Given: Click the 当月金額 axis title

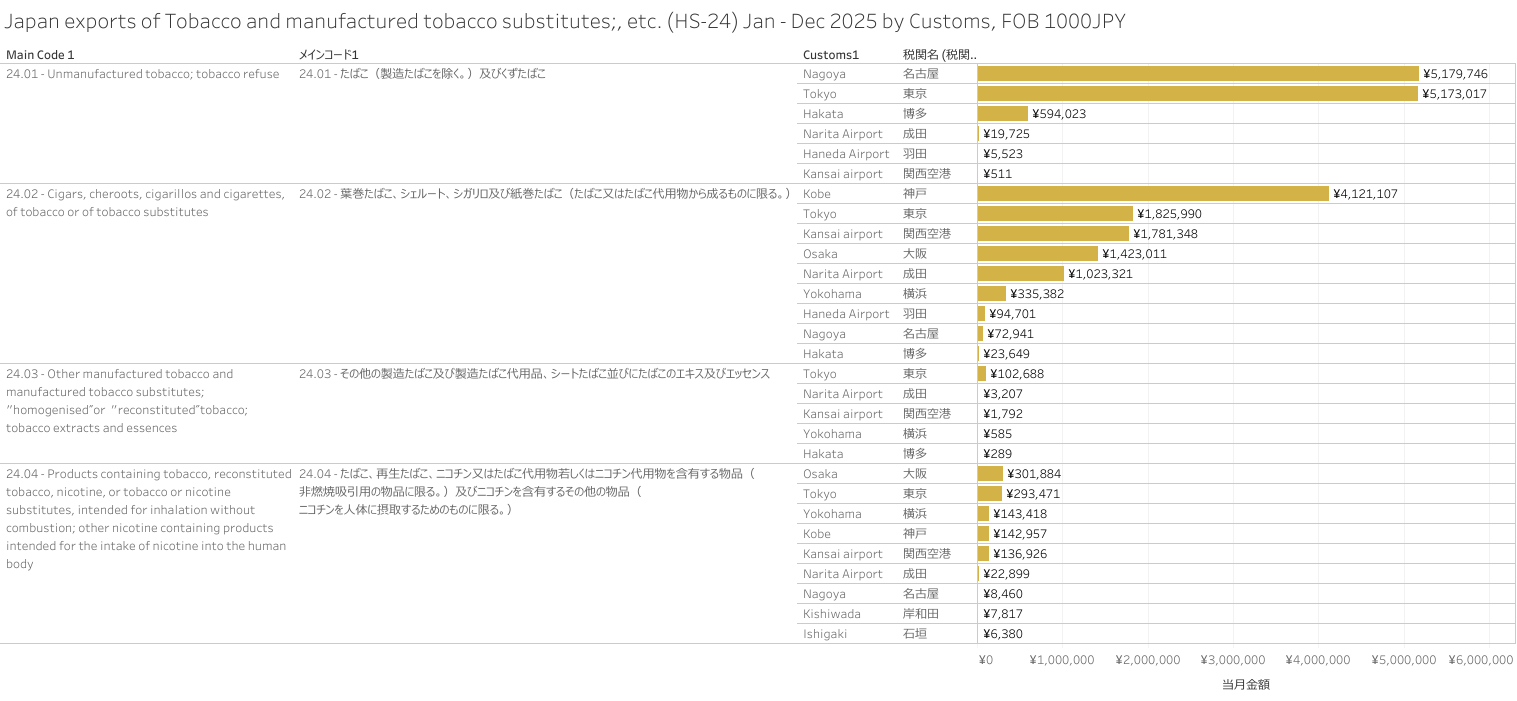Looking at the screenshot, I should click(1245, 685).
